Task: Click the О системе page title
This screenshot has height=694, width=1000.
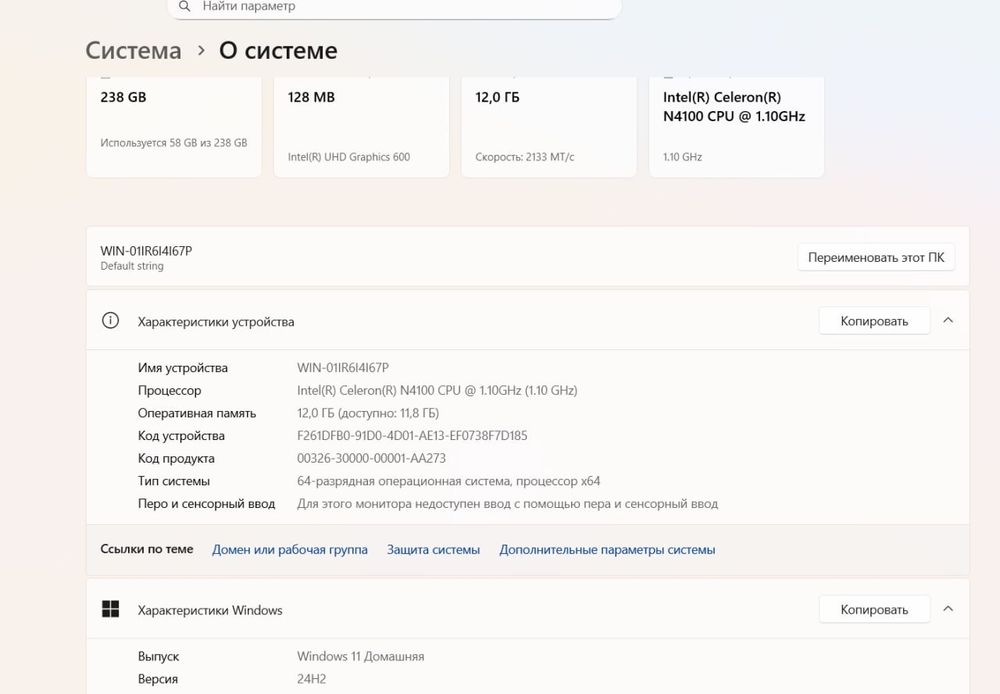Action: coord(278,51)
